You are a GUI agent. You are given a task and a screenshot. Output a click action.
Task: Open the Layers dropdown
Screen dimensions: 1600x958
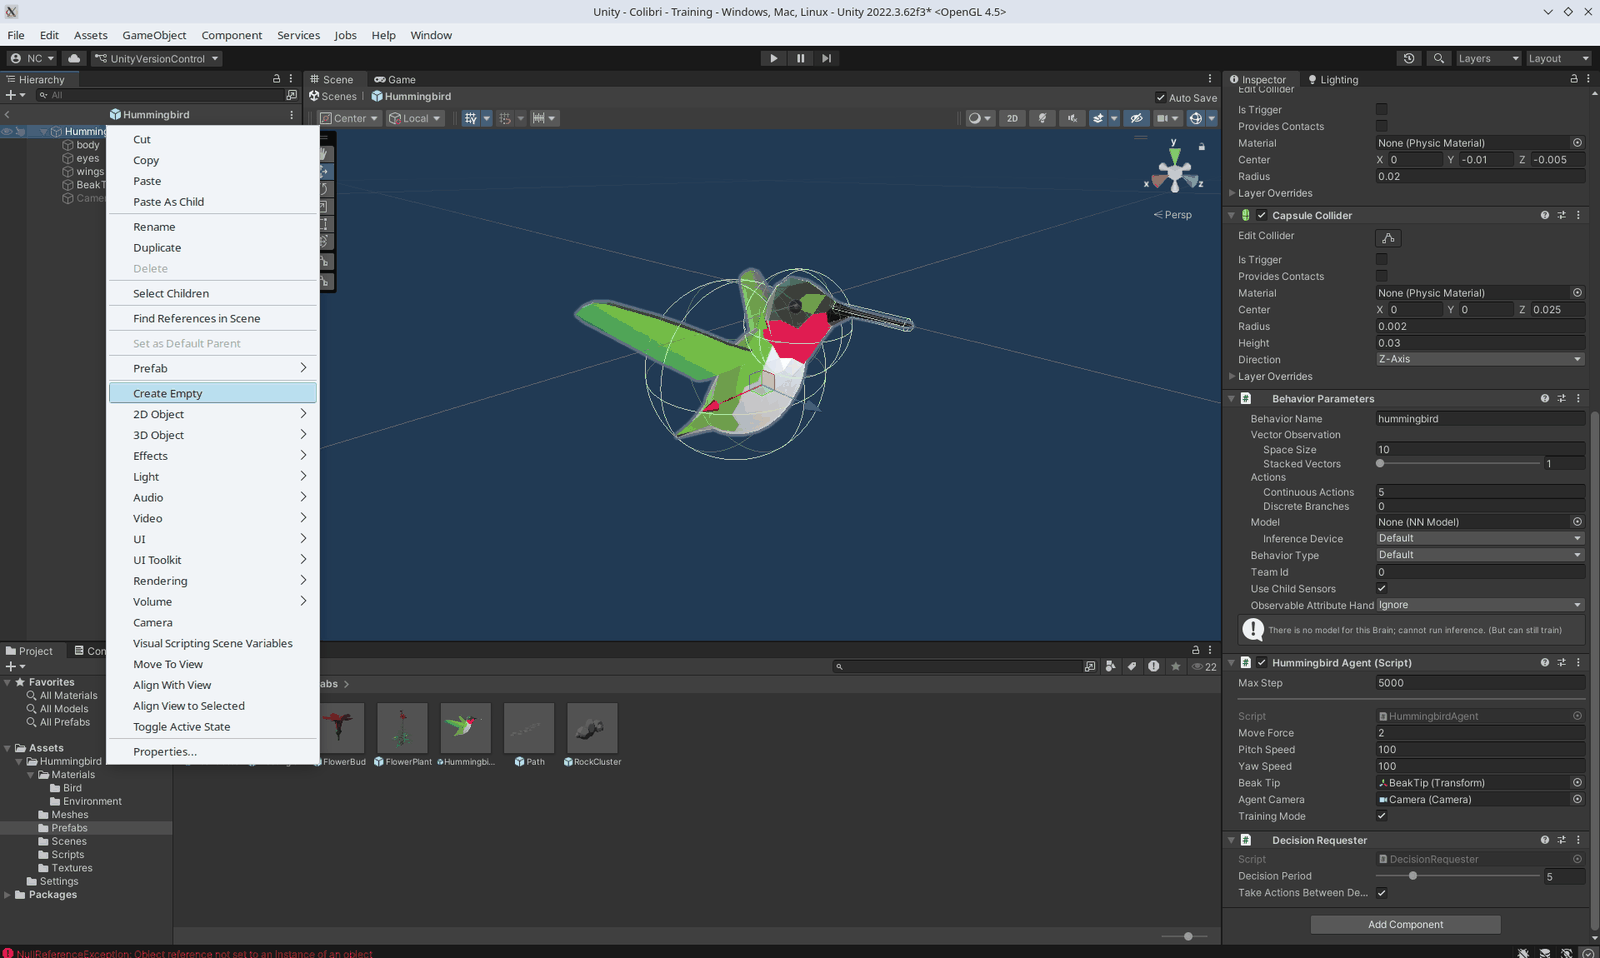(1488, 58)
